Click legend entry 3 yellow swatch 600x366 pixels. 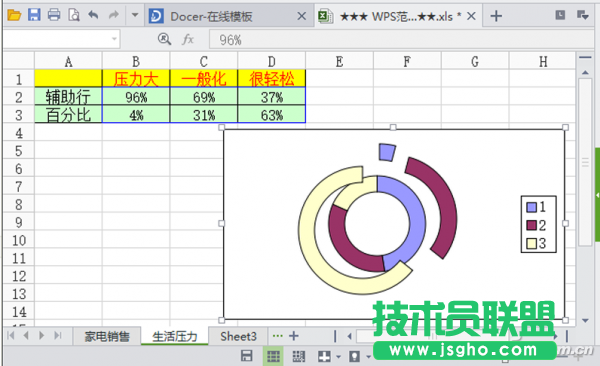click(532, 243)
